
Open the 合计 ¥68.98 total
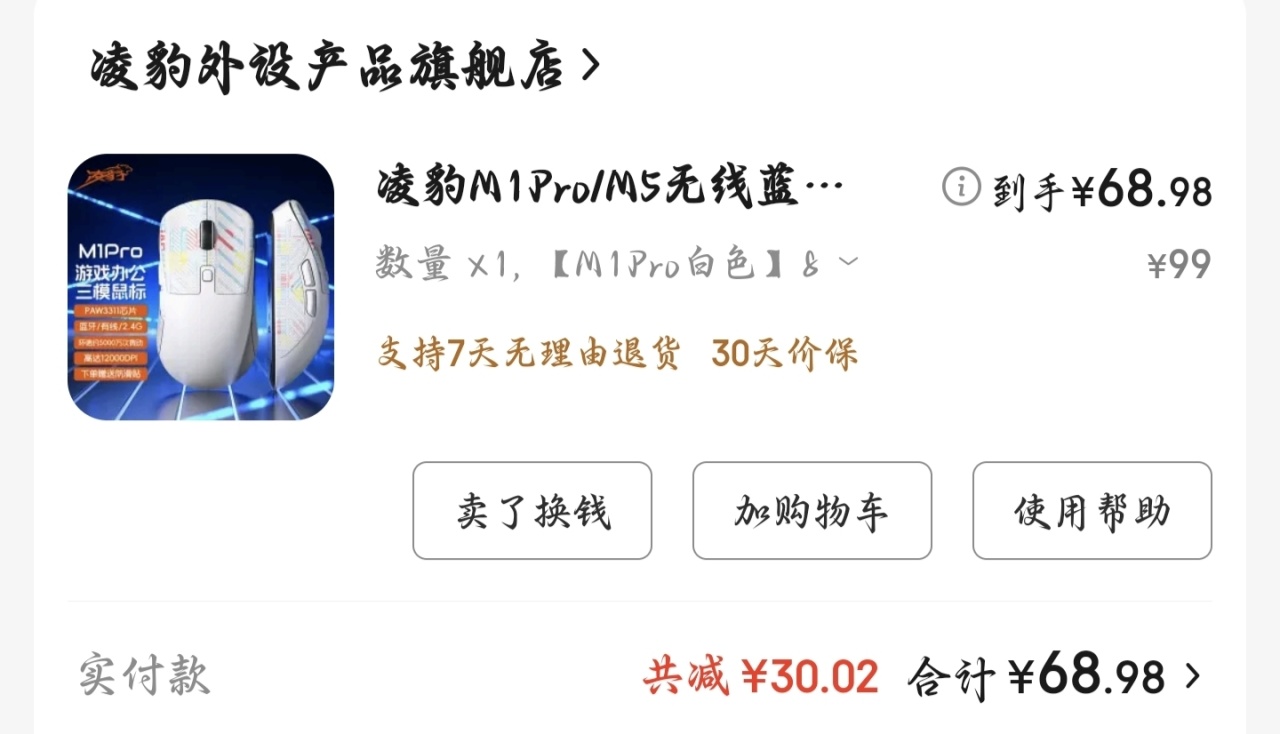(1037, 676)
